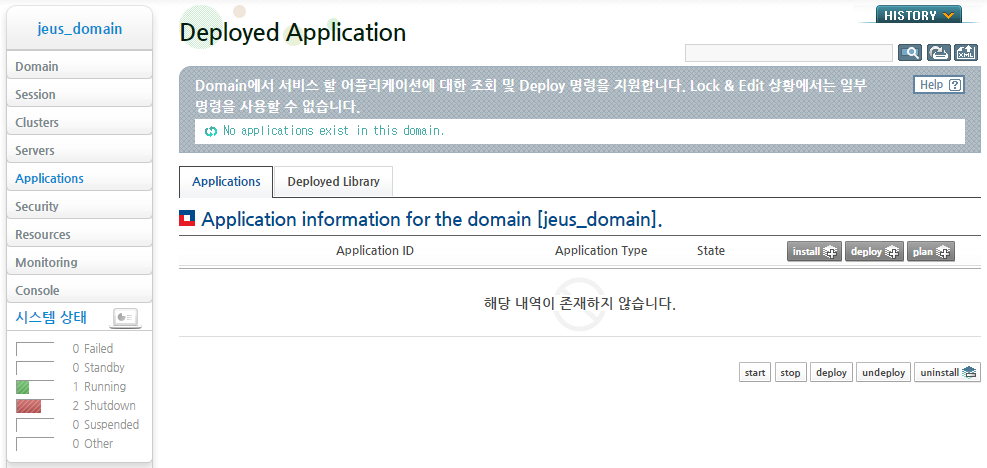Viewport: 987px width, 468px height.
Task: Click the '0 Suspended' status entry
Action: (x=106, y=425)
